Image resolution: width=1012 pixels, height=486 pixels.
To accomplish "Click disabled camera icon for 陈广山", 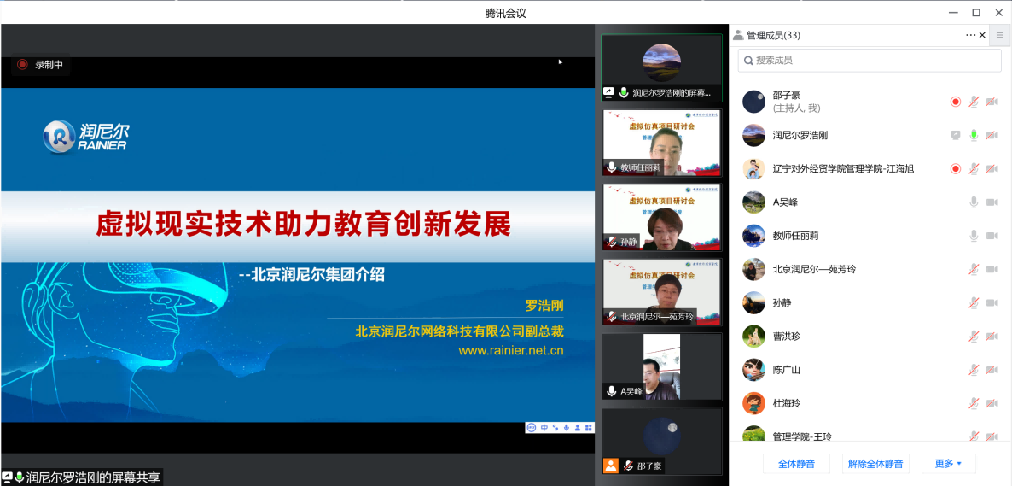I will (992, 370).
